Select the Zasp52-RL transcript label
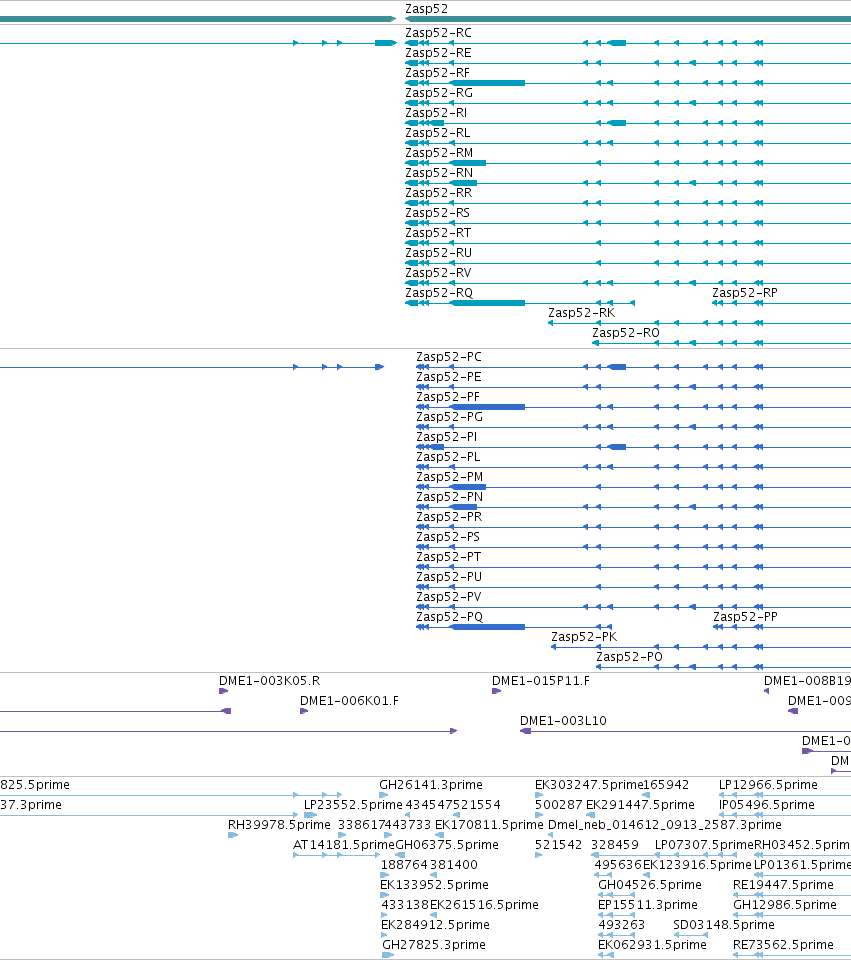The width and height of the screenshot is (851, 960). click(438, 133)
